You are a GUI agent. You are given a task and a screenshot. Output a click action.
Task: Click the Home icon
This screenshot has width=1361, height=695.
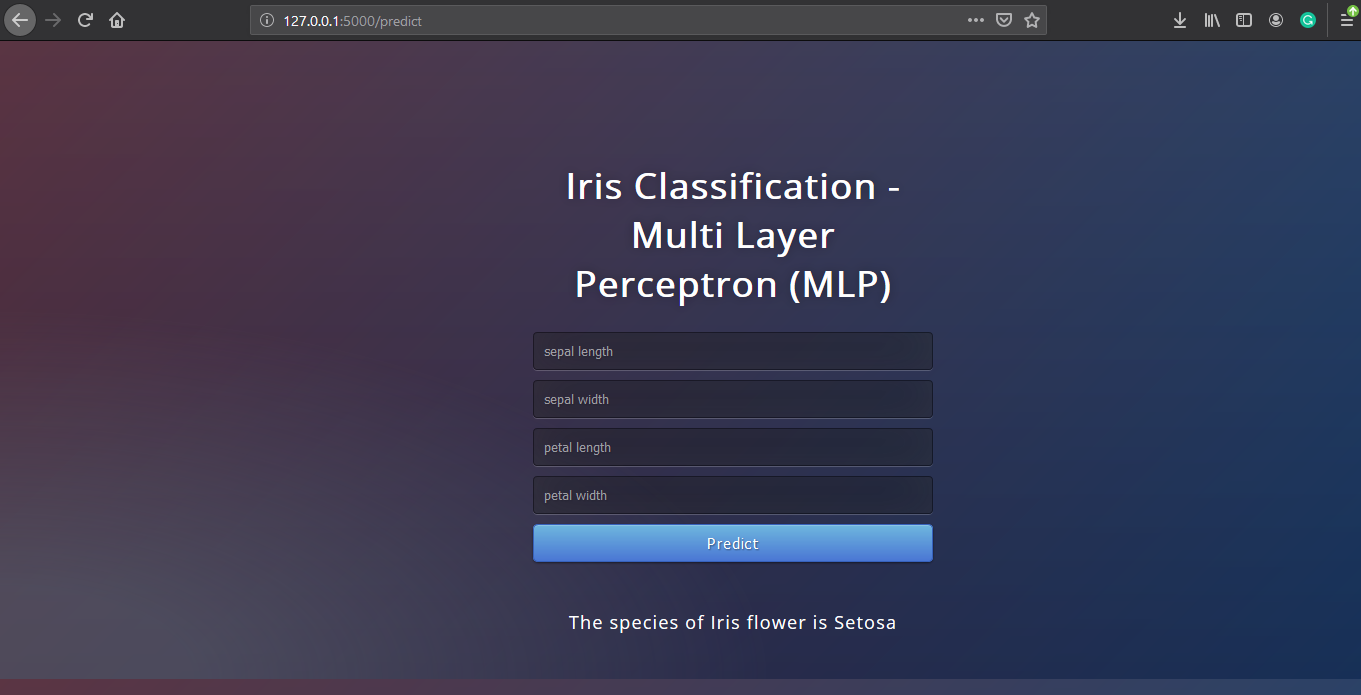tap(116, 18)
